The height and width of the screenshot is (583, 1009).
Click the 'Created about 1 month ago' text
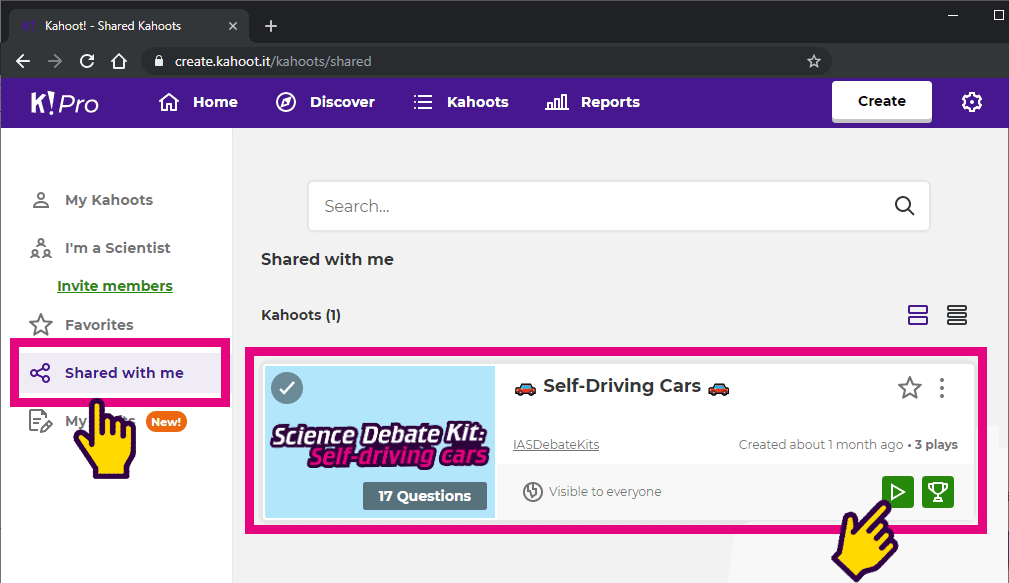point(820,445)
